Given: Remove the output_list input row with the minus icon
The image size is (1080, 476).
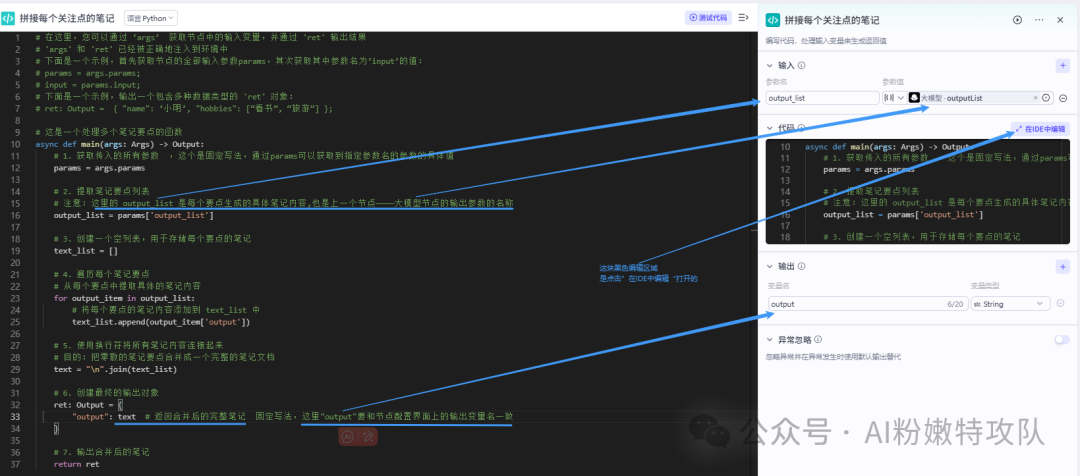Looking at the screenshot, I should click(1063, 98).
